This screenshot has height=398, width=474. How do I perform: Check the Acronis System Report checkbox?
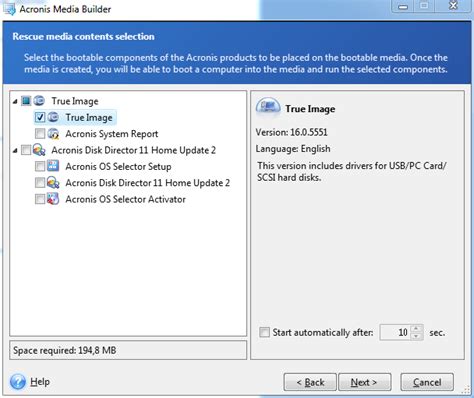tap(40, 134)
